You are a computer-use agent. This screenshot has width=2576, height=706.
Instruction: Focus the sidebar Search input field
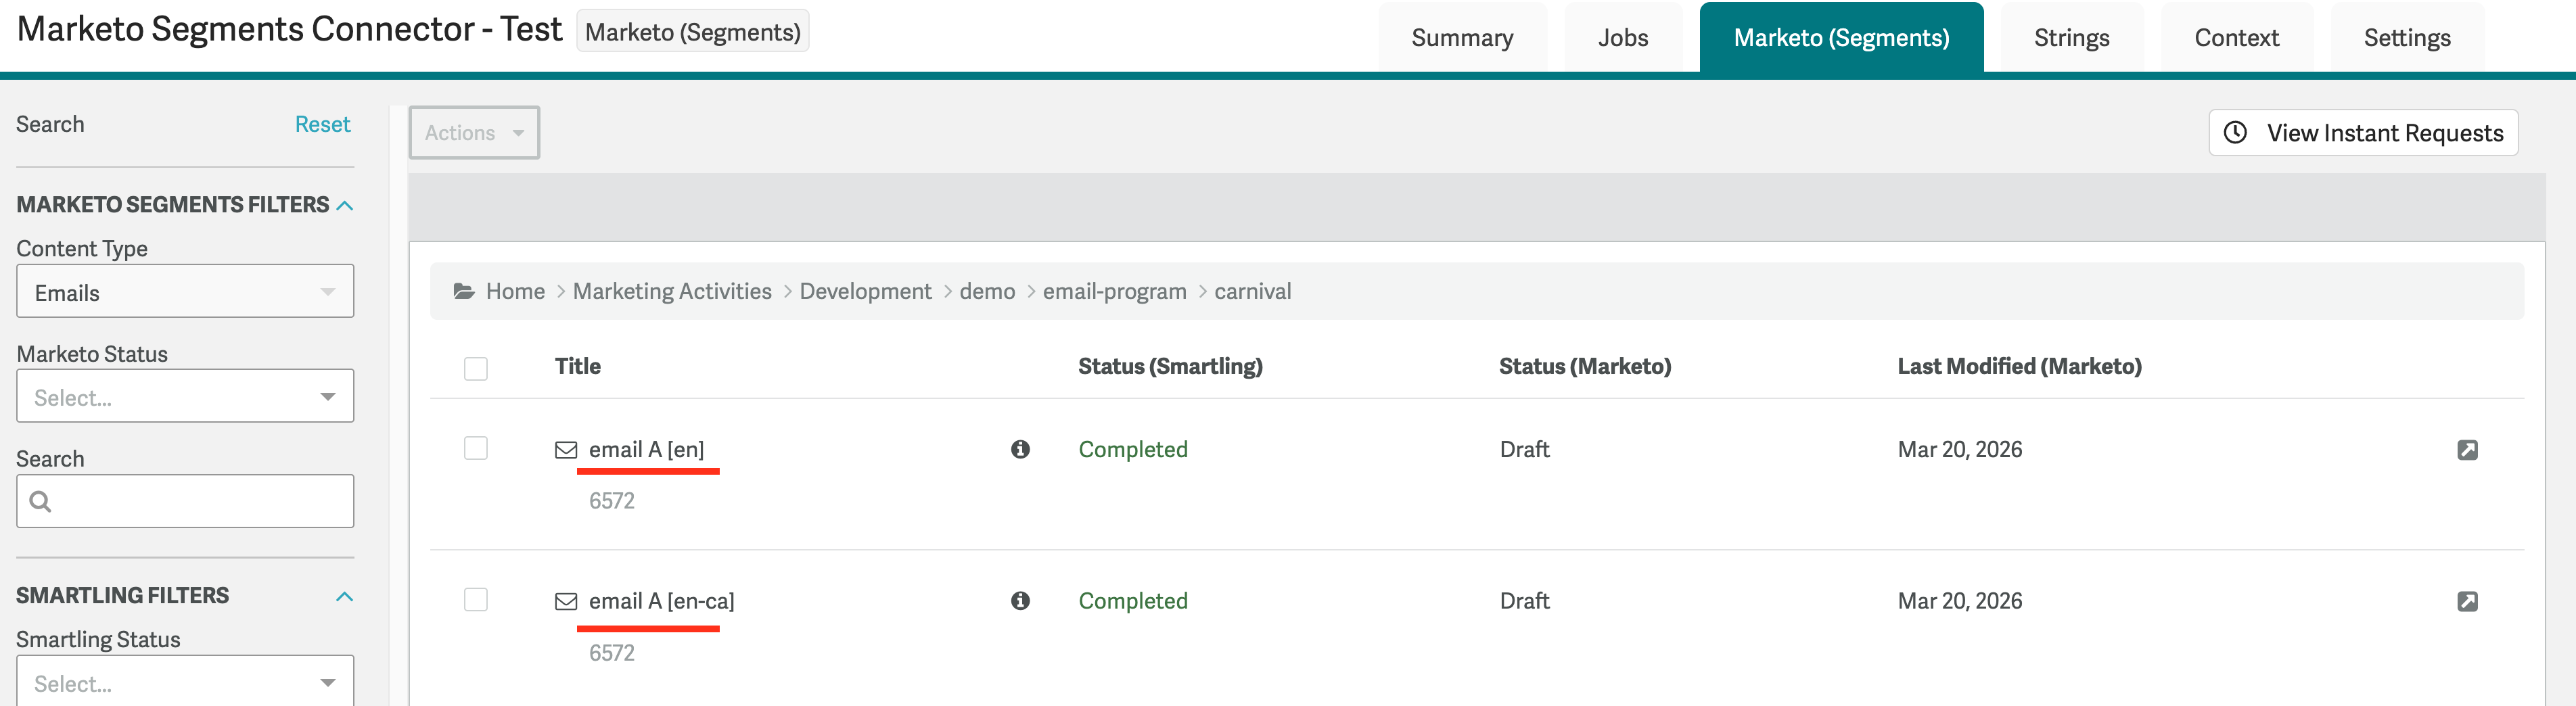[x=185, y=501]
